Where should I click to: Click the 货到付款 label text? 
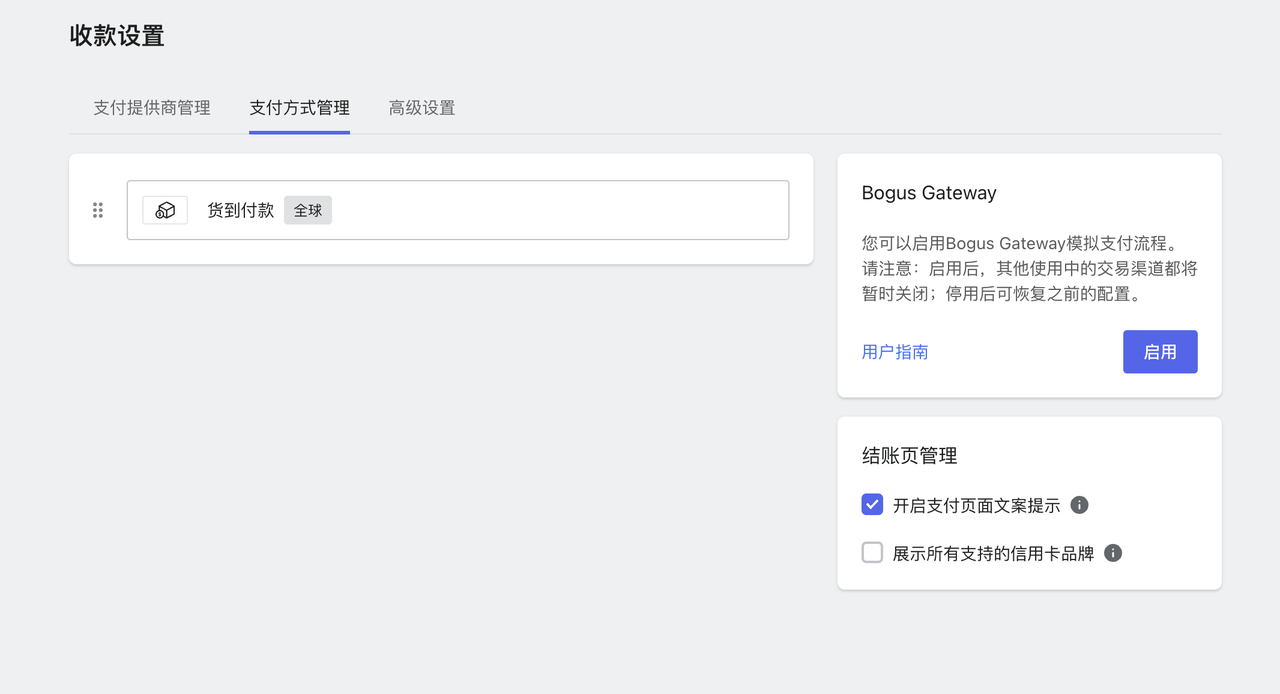[240, 210]
